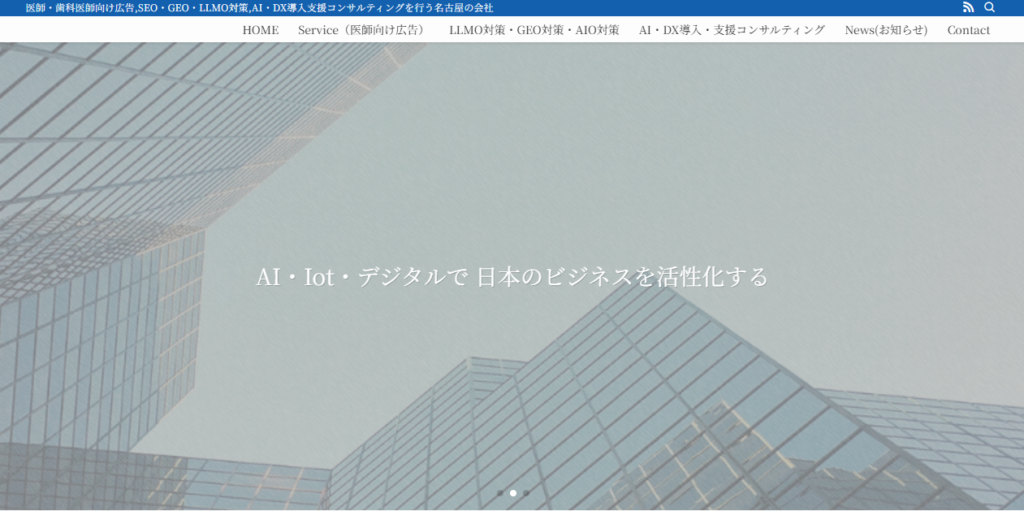Select the active middle slider dot
Image resolution: width=1024 pixels, height=520 pixels.
[x=513, y=493]
